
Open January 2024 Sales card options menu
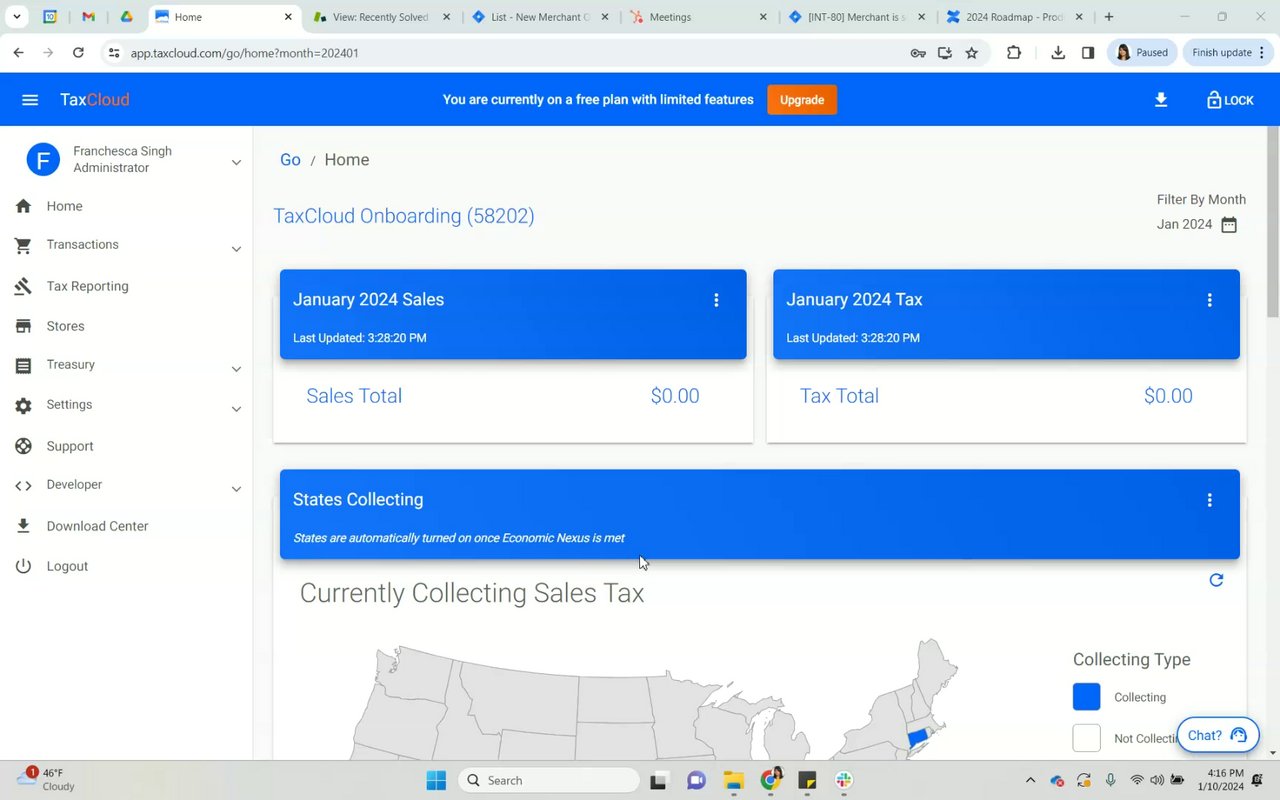pos(716,300)
